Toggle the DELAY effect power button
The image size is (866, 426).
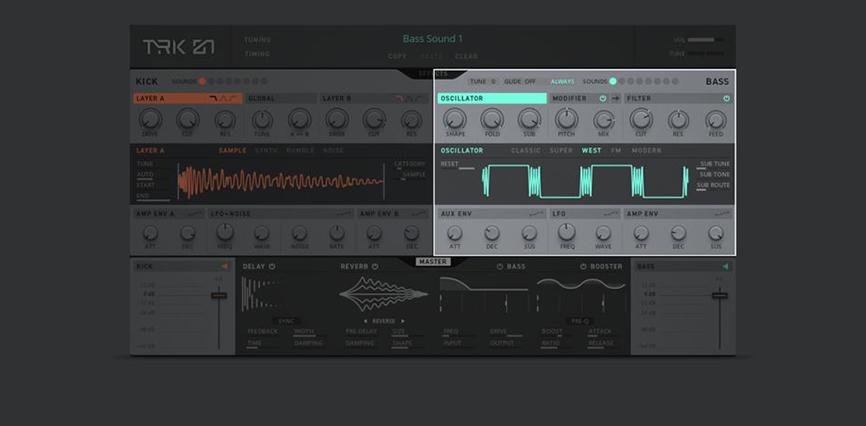point(272,266)
